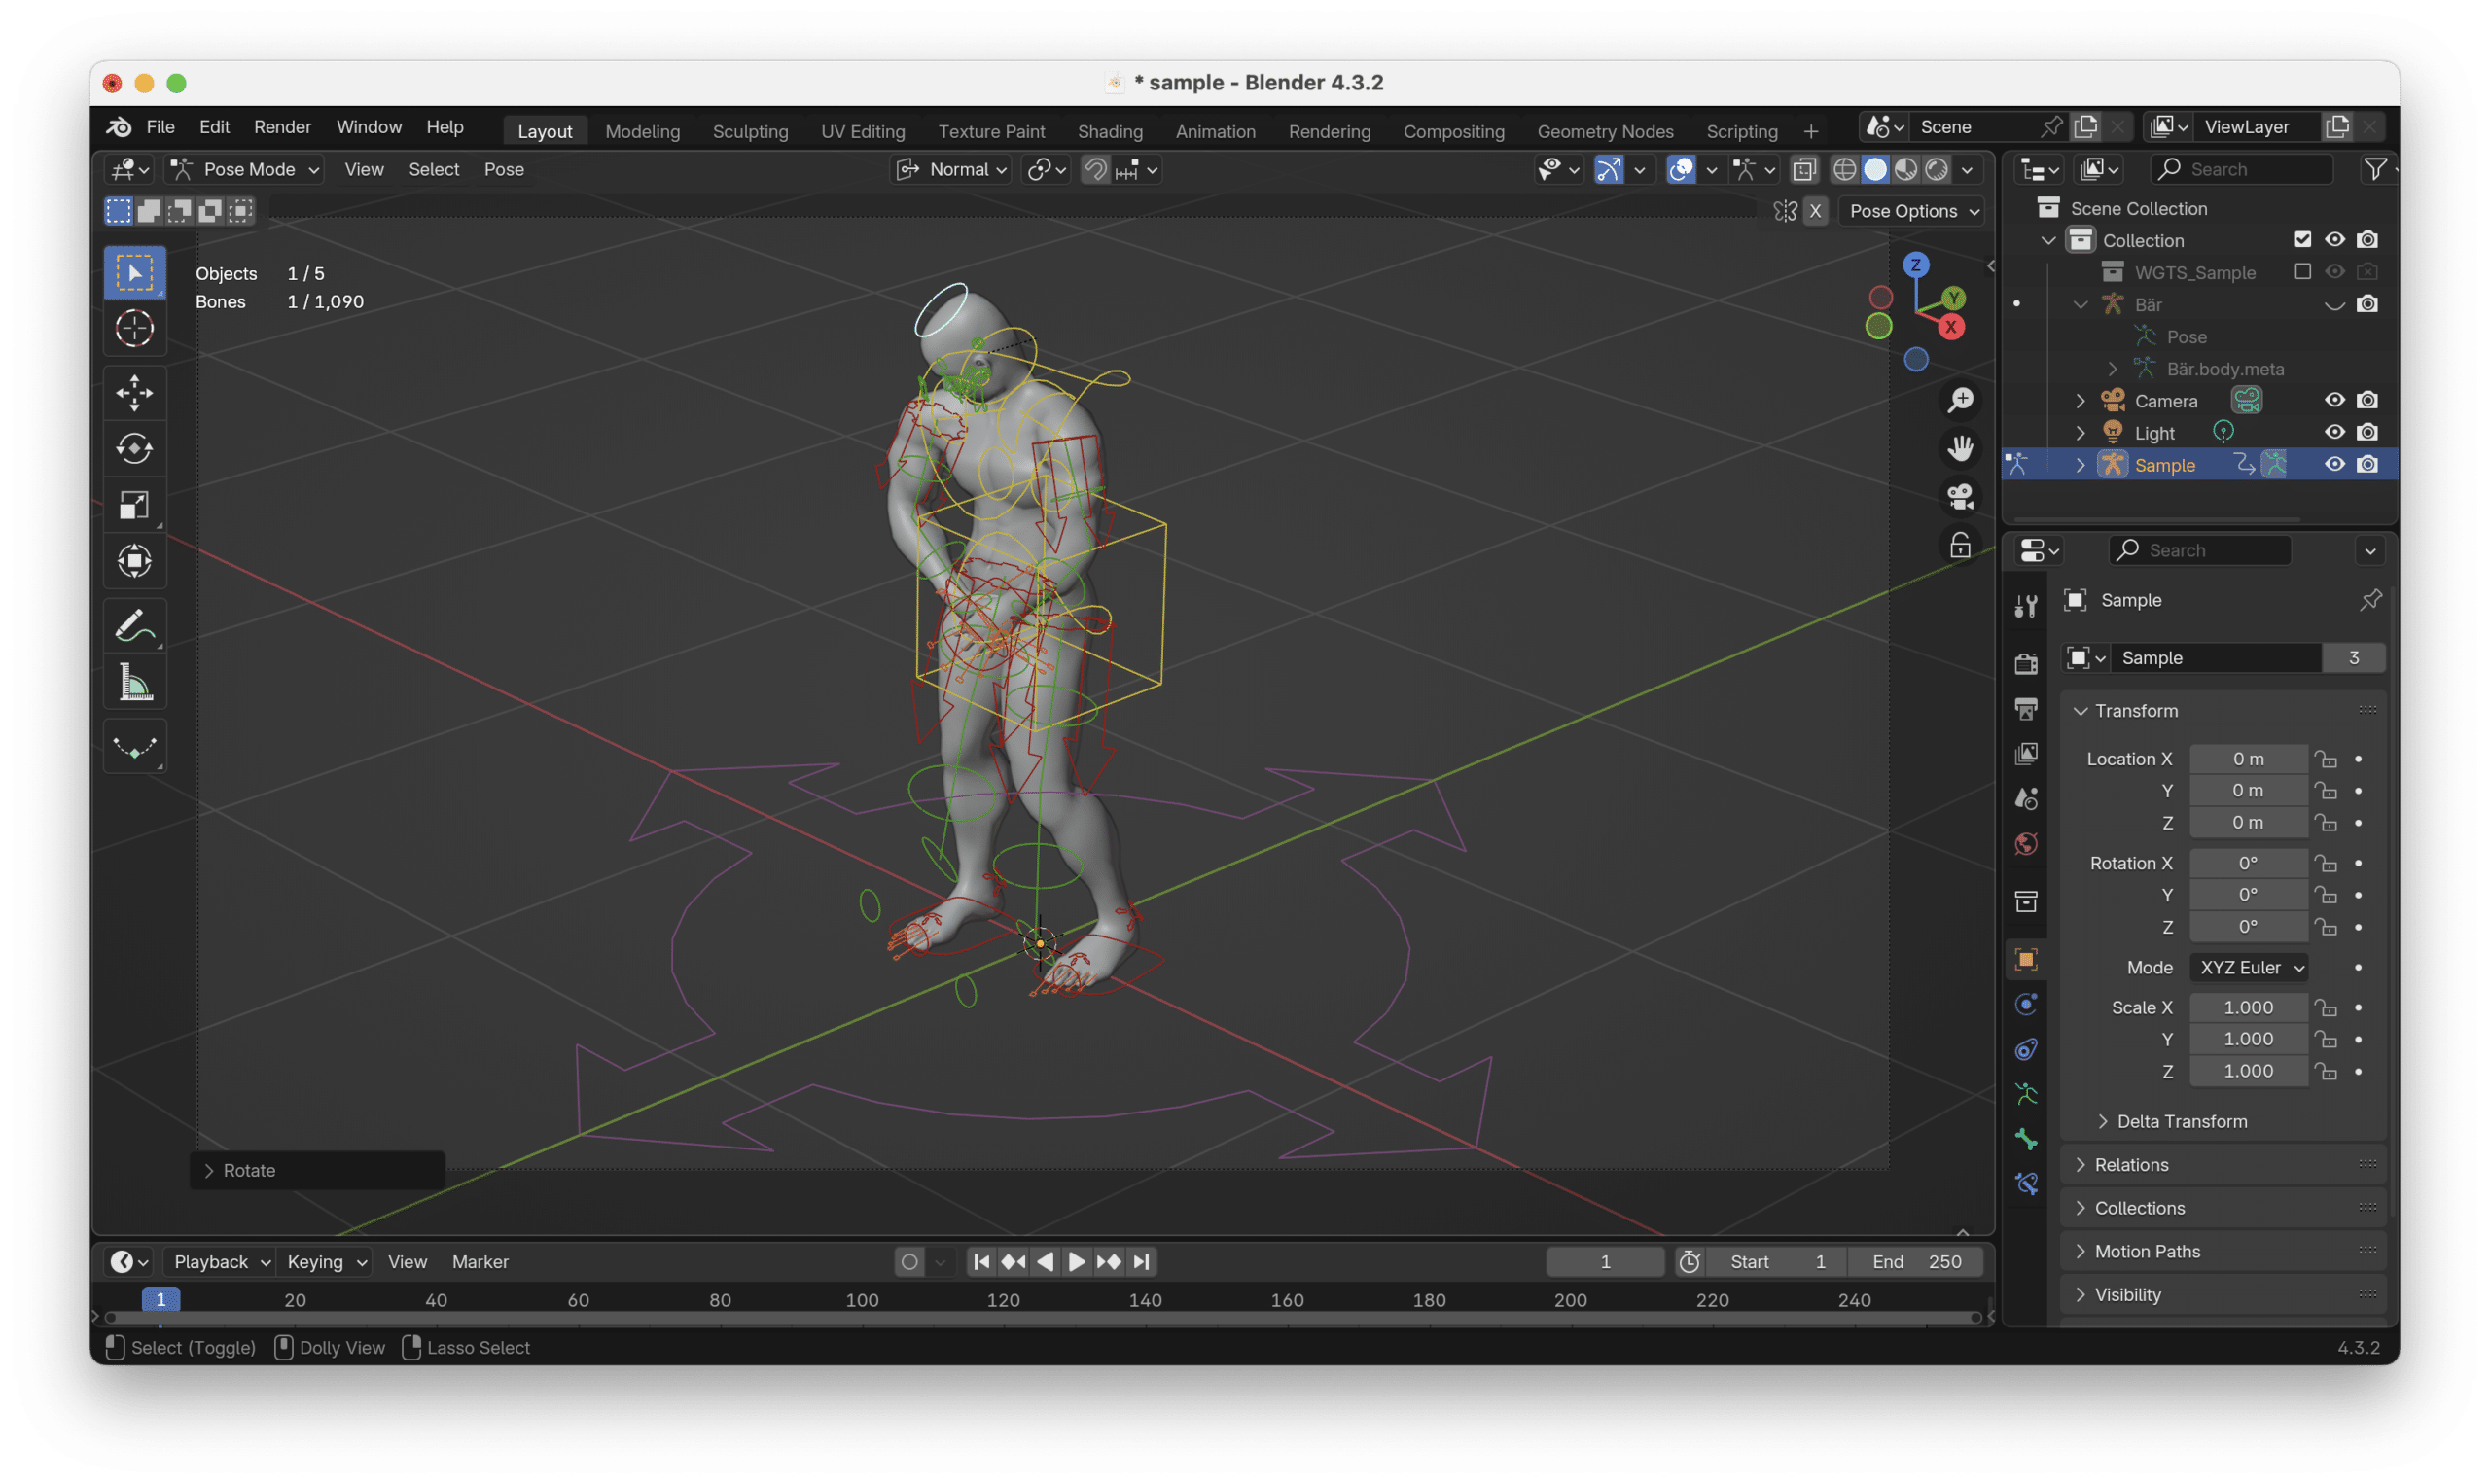Lock Rotation Z transform

[x=2326, y=927]
